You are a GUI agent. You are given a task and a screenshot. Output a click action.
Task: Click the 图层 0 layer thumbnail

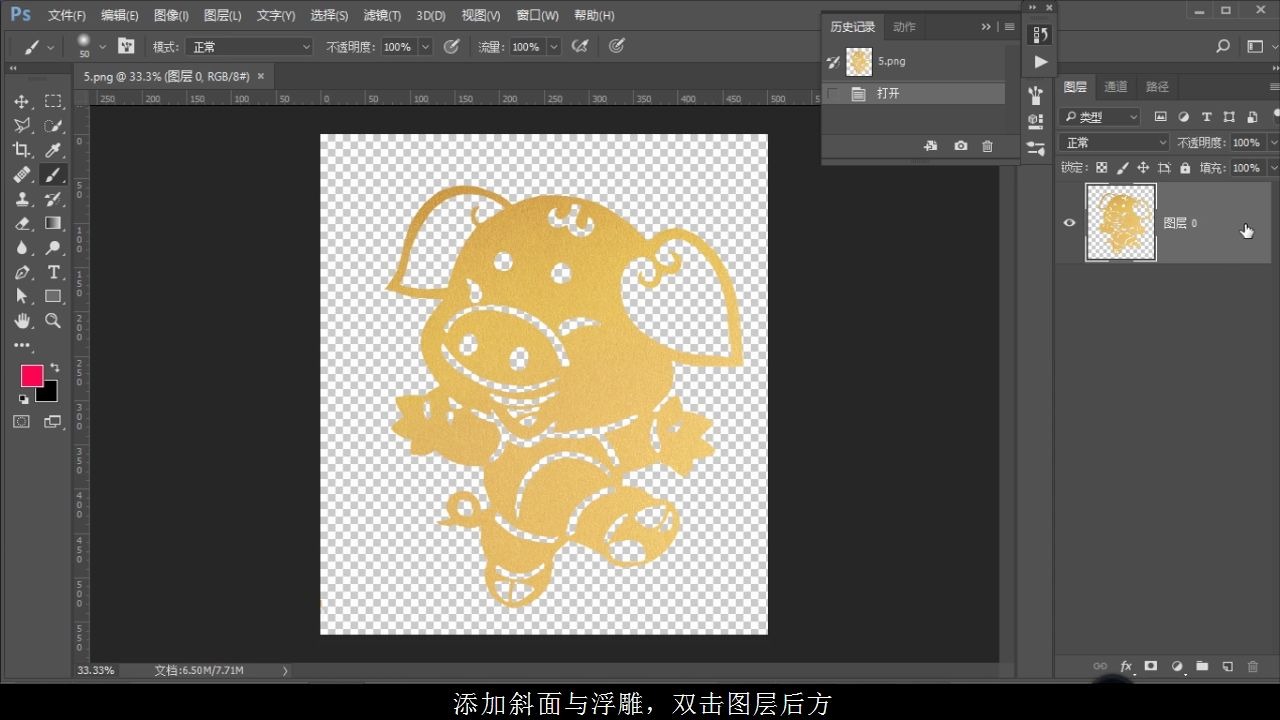(1120, 222)
